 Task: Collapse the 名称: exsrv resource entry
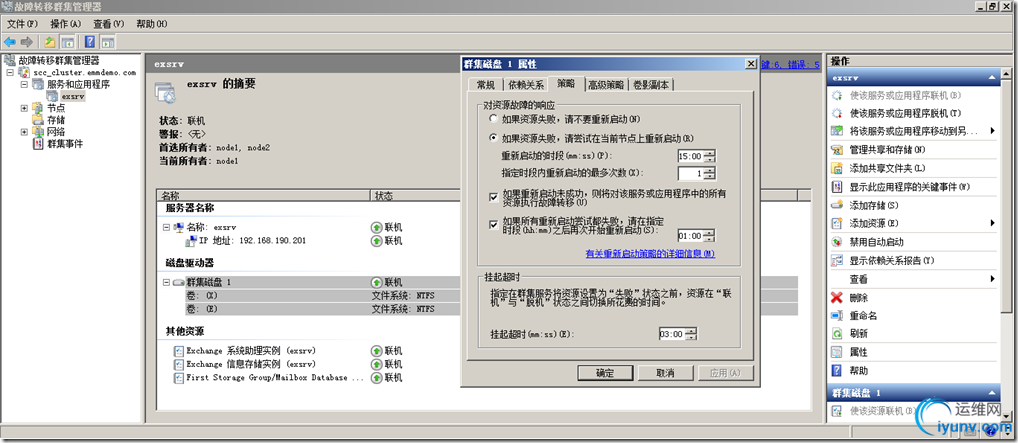(167, 227)
